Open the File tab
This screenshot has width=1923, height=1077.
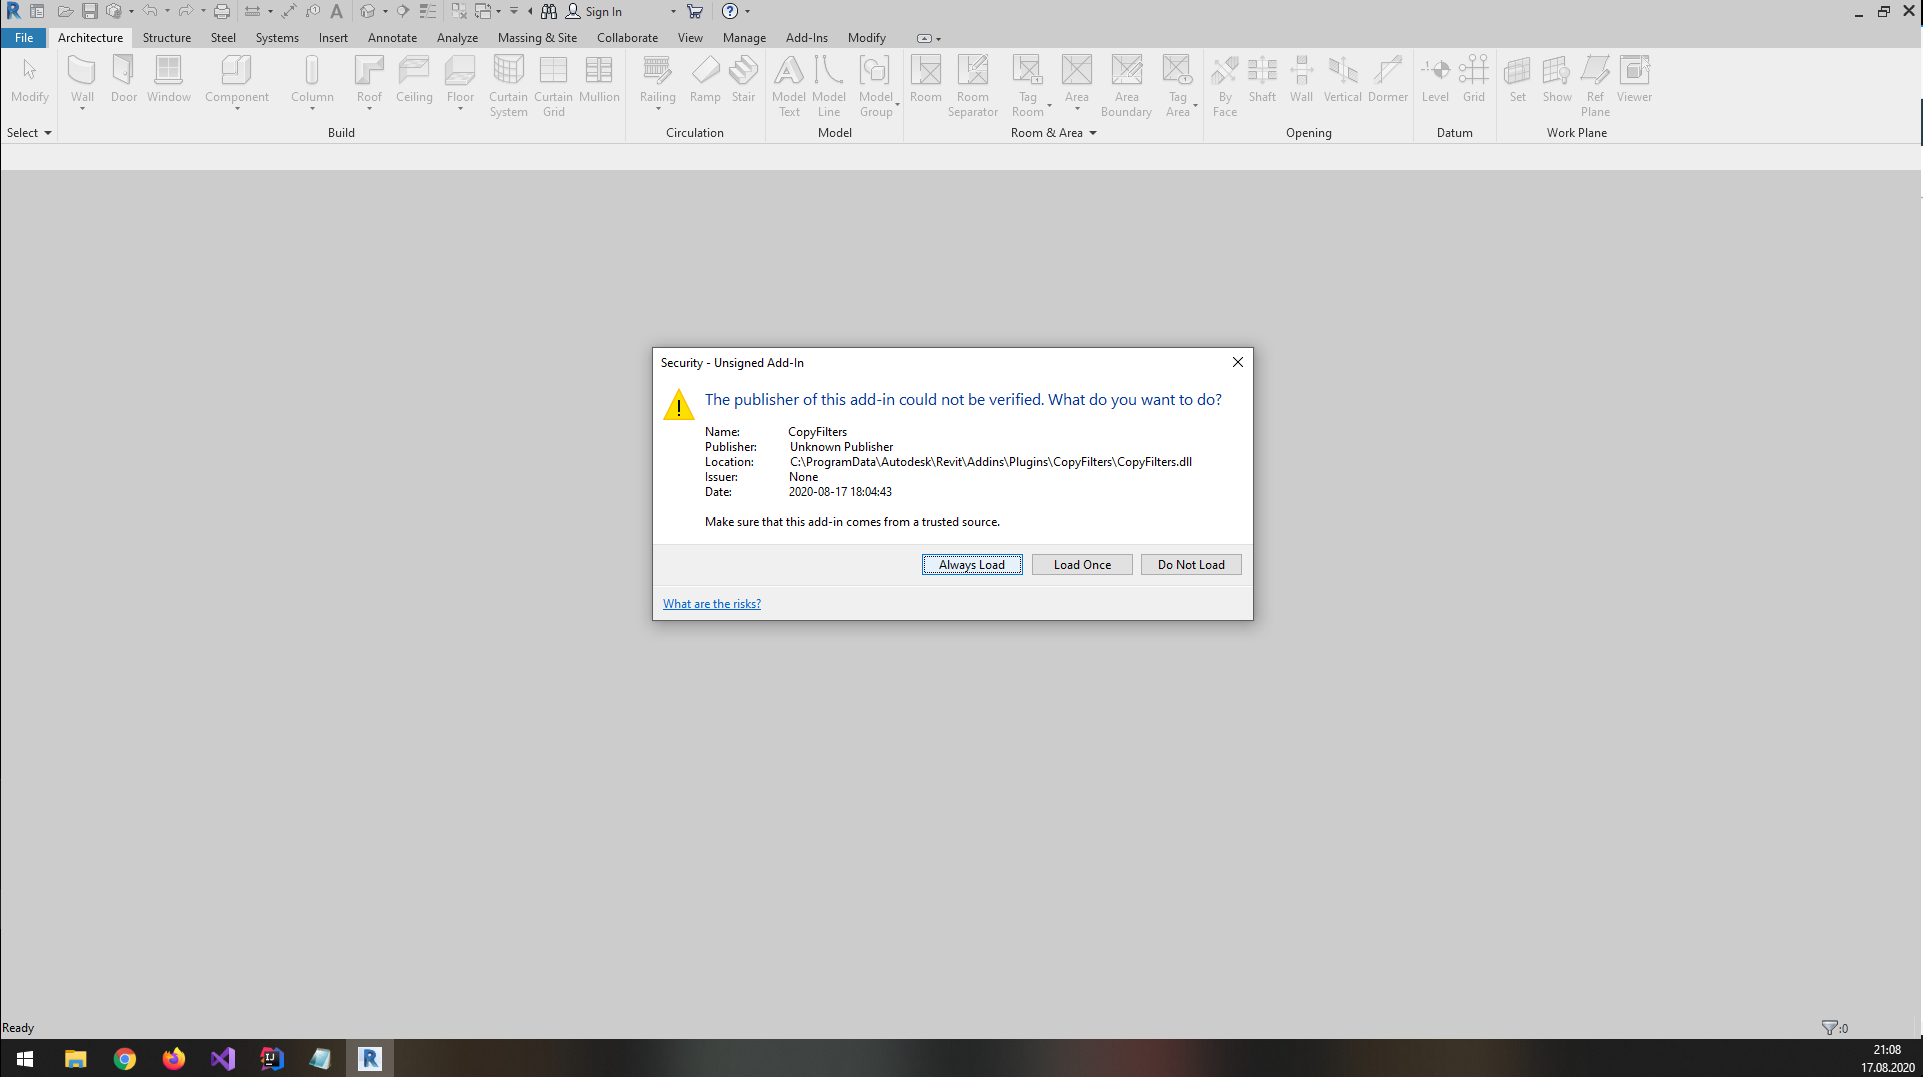[24, 38]
